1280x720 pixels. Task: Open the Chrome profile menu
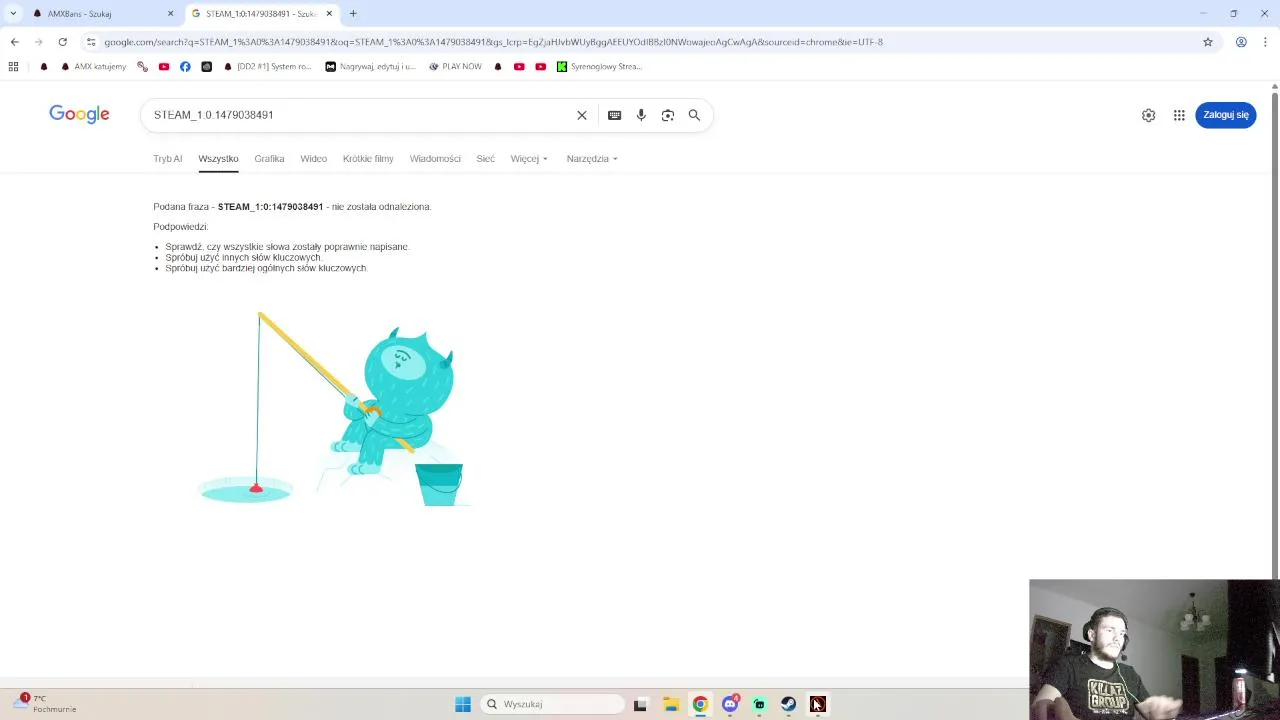(x=1241, y=42)
